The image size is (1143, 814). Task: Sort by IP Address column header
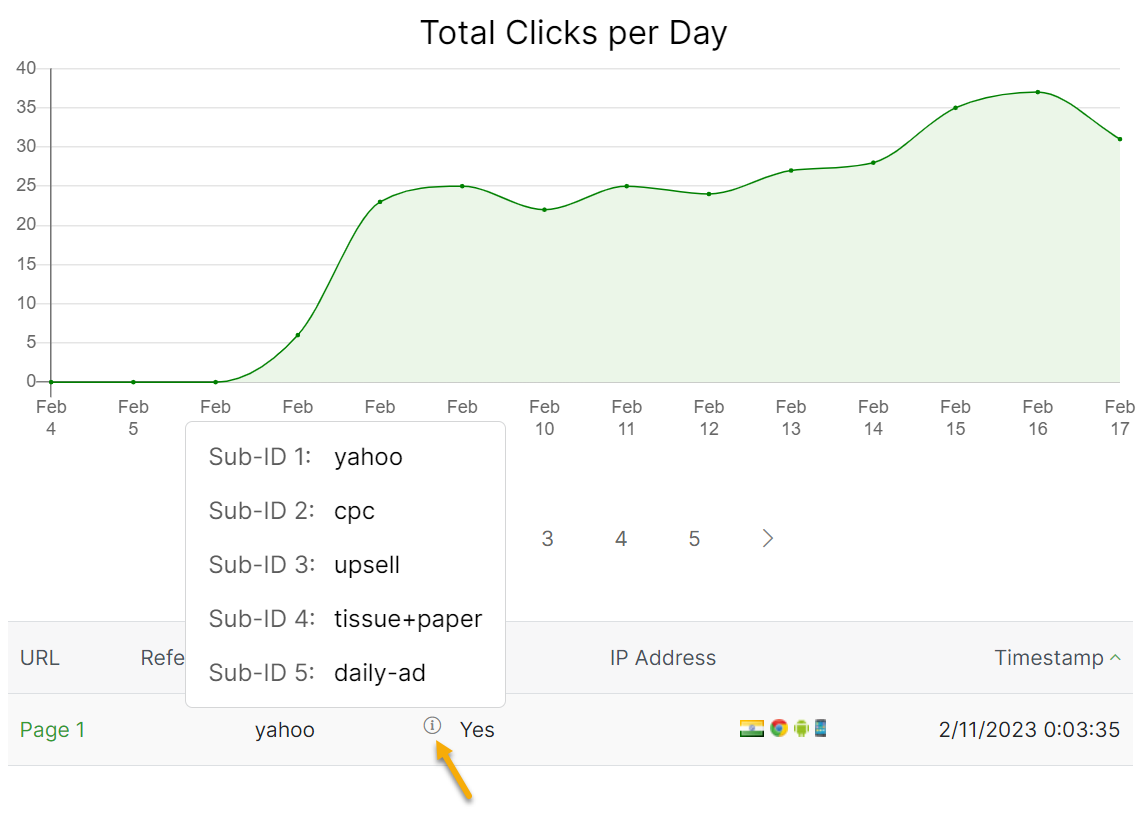[662, 658]
